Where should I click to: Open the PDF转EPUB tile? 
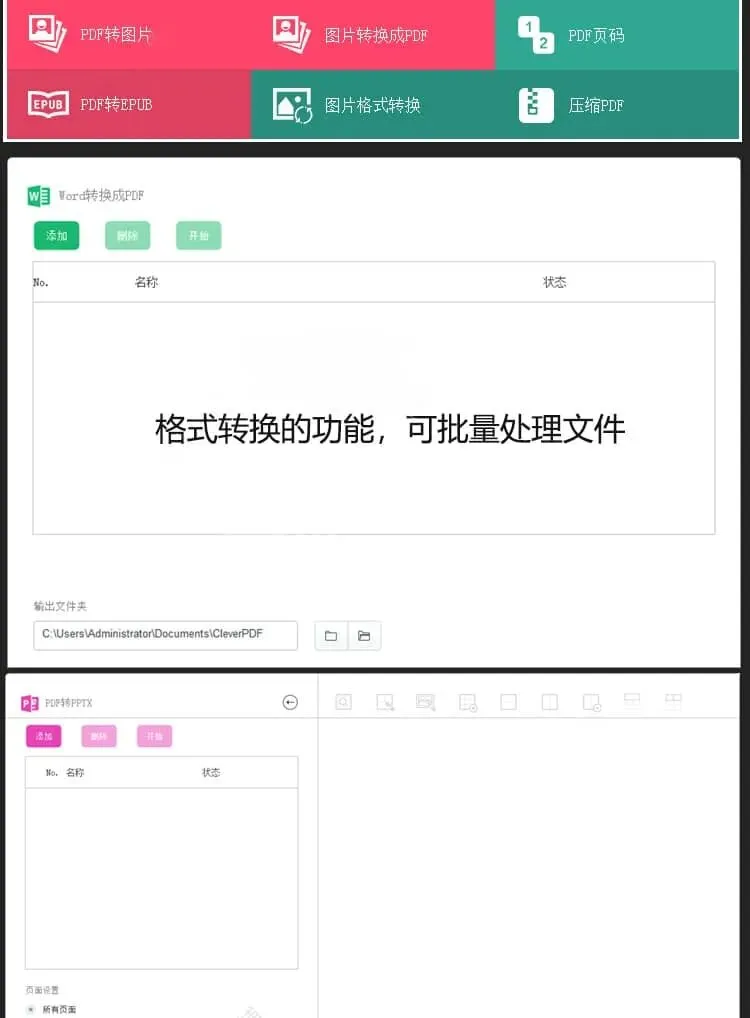129,104
